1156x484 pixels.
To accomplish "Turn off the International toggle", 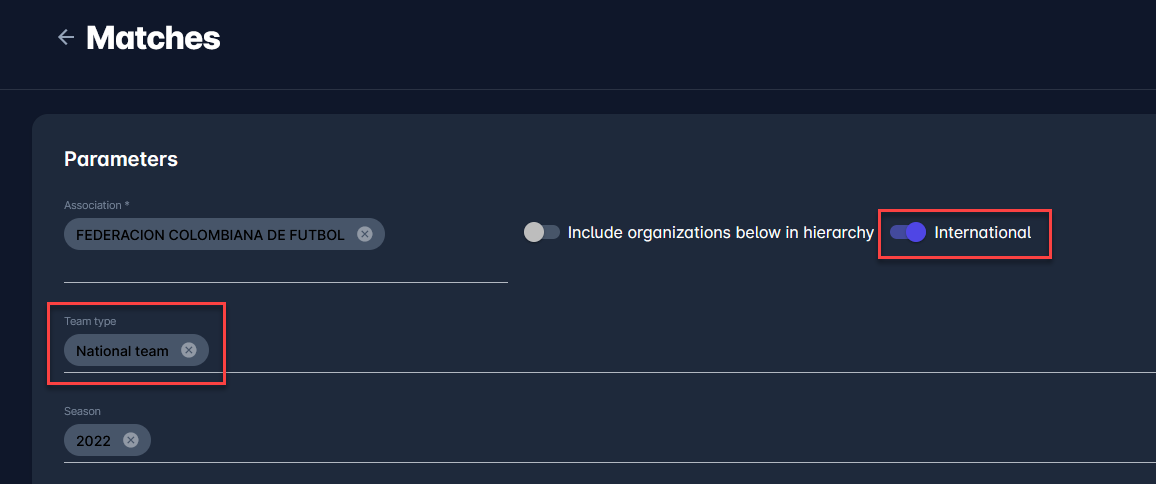I will (907, 232).
